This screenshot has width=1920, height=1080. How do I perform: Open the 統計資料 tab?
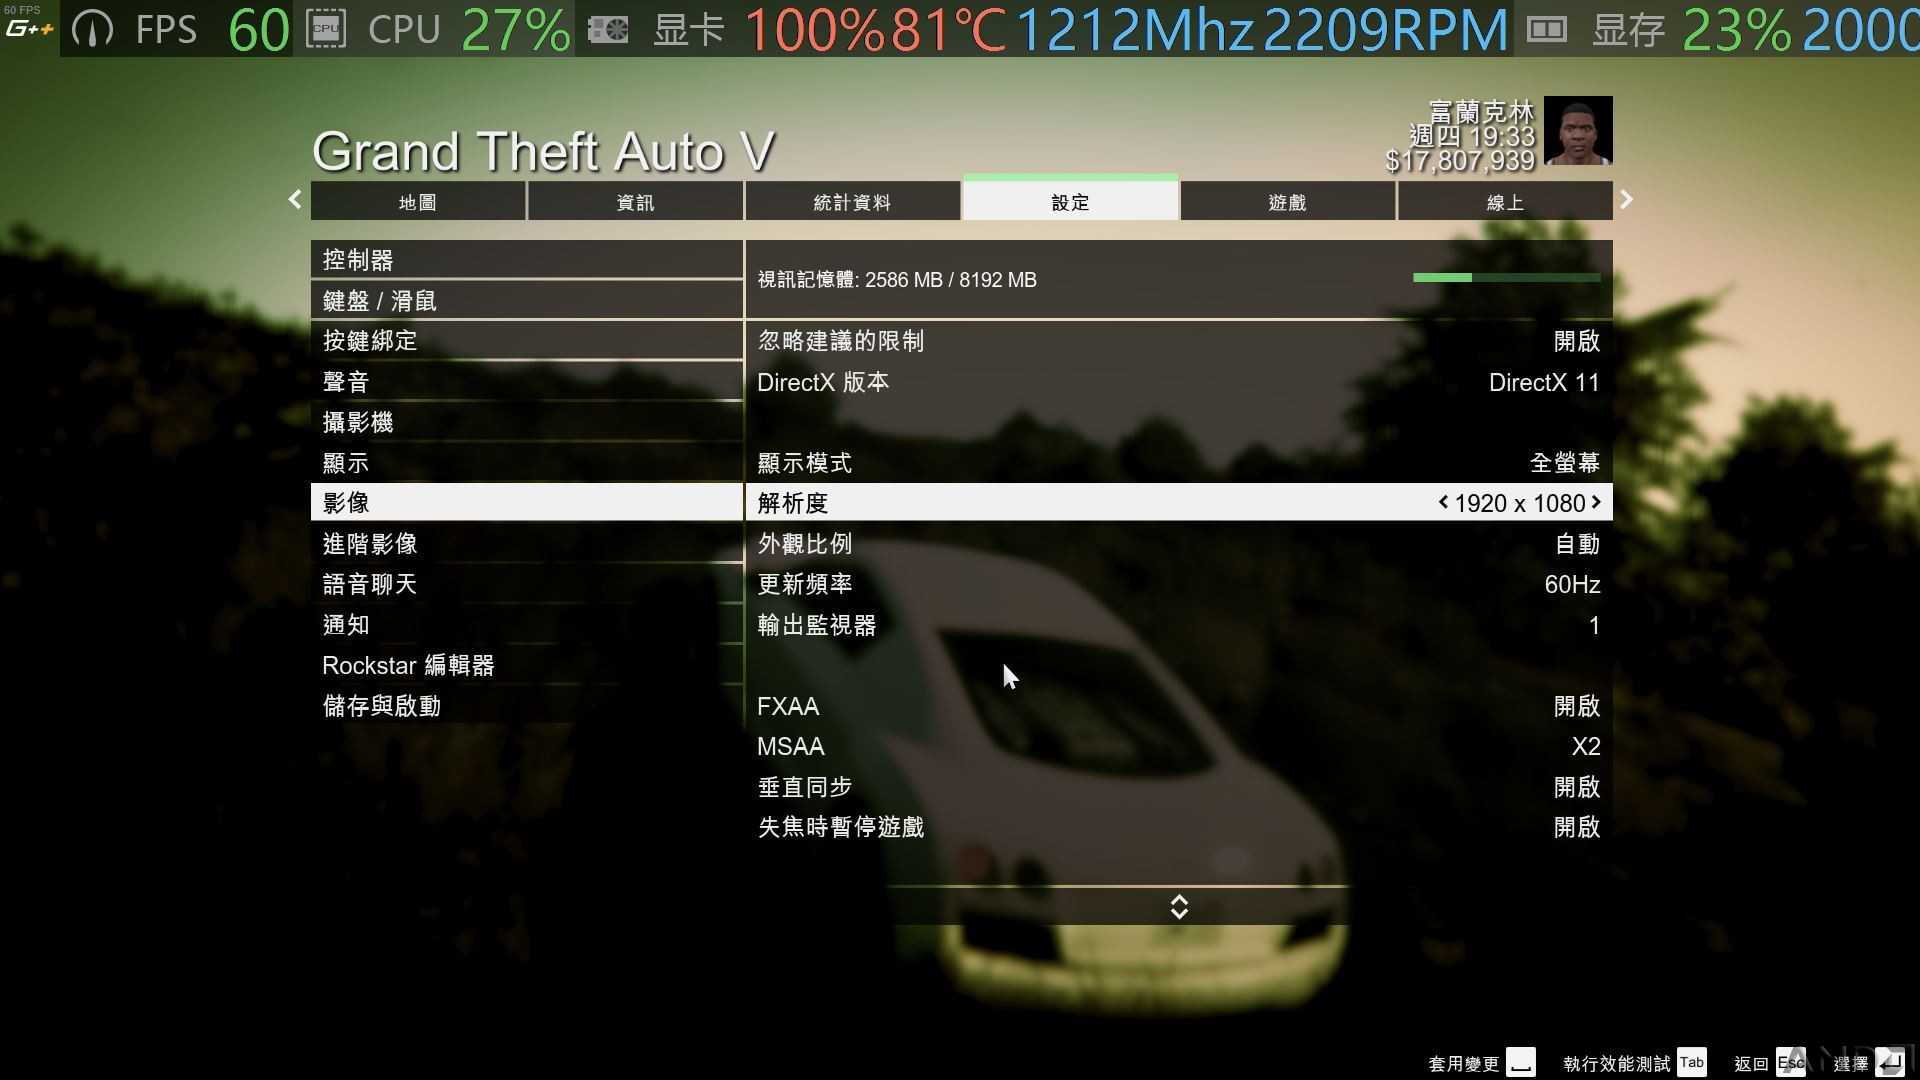(x=852, y=202)
